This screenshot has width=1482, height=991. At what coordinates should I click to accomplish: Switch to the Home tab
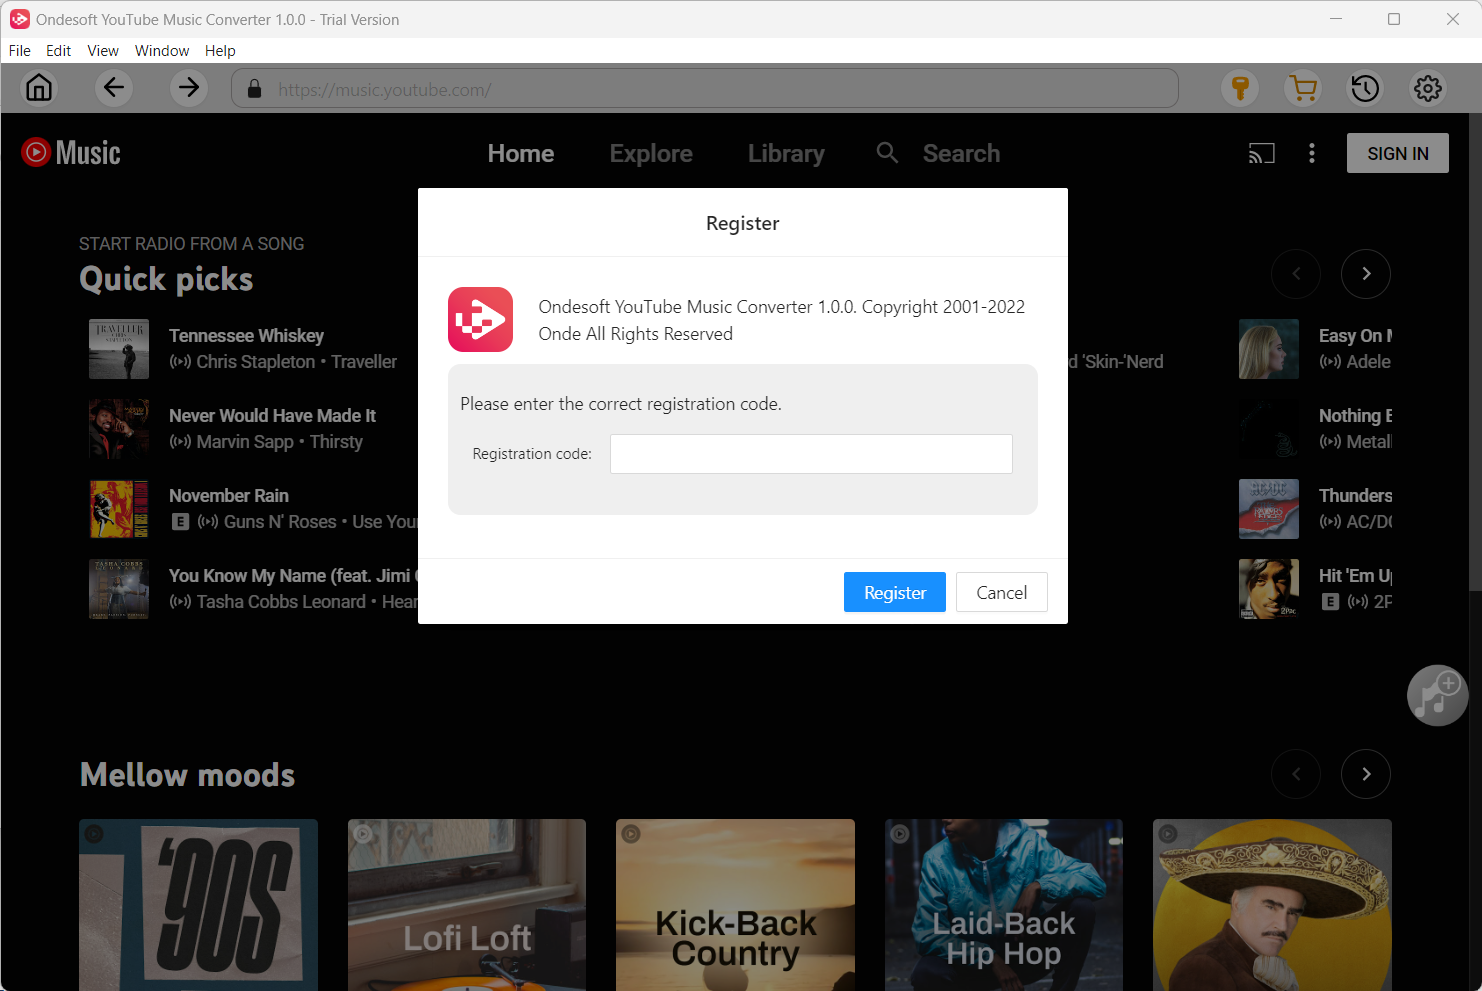pos(521,153)
